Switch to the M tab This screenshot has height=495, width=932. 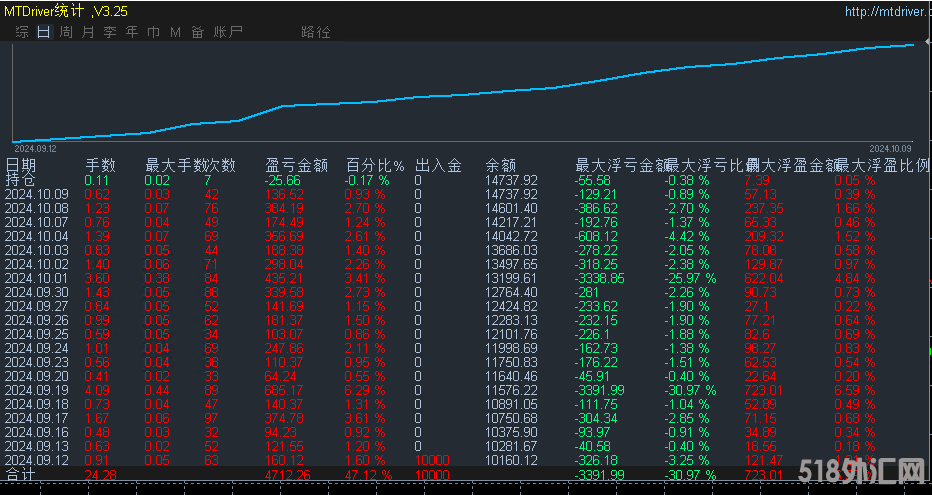[175, 32]
